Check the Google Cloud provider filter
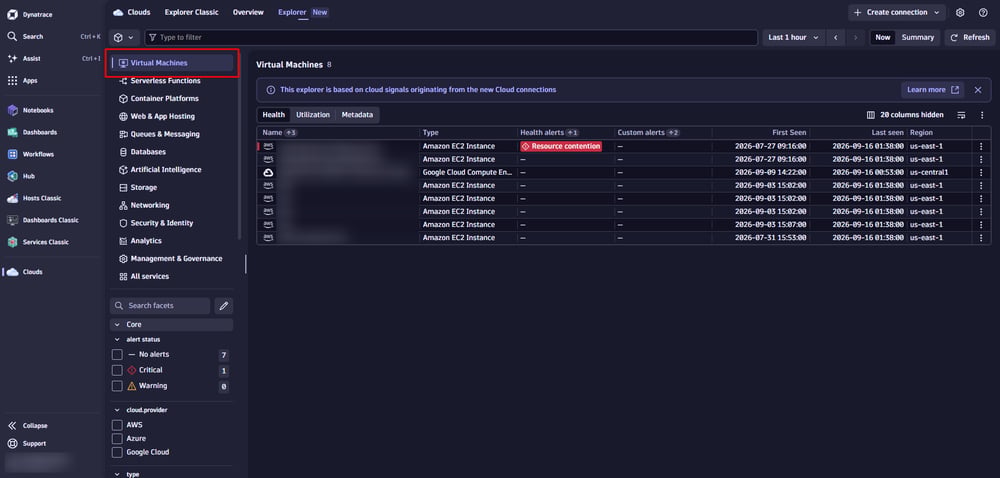This screenshot has height=478, width=1000. pos(117,453)
